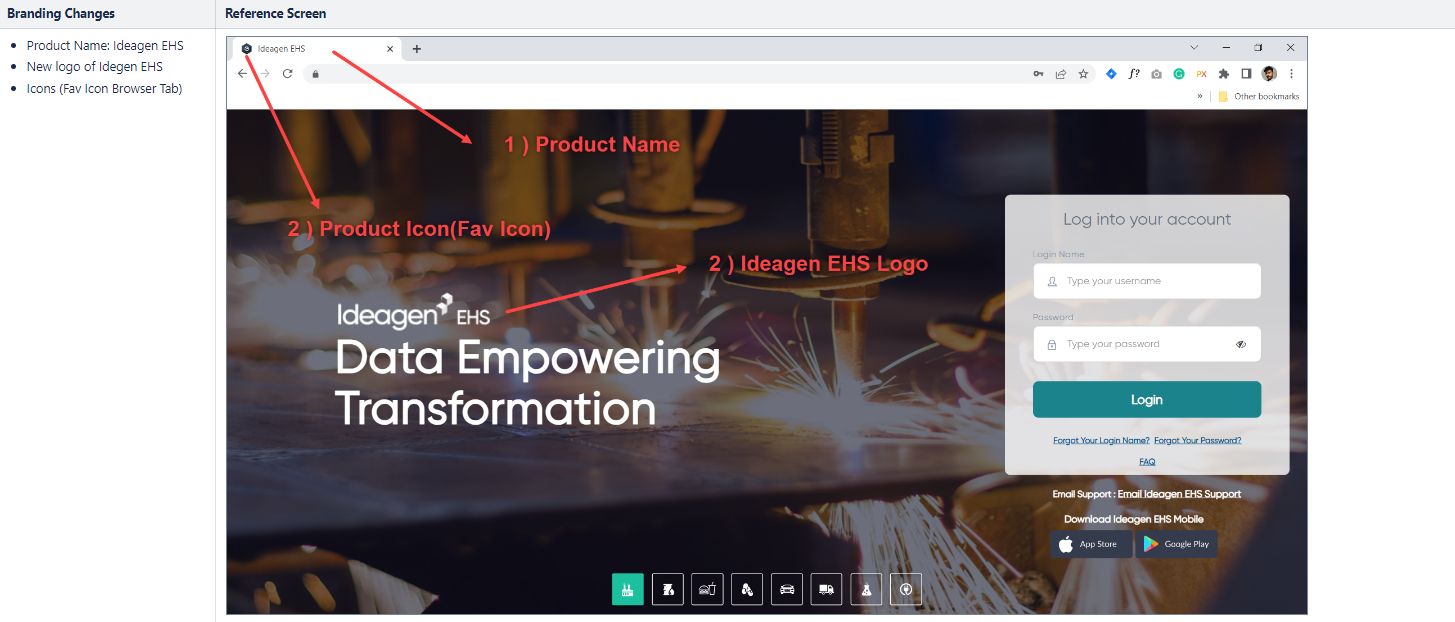
Task: Open the Extensions puzzle piece menu
Action: [1224, 74]
